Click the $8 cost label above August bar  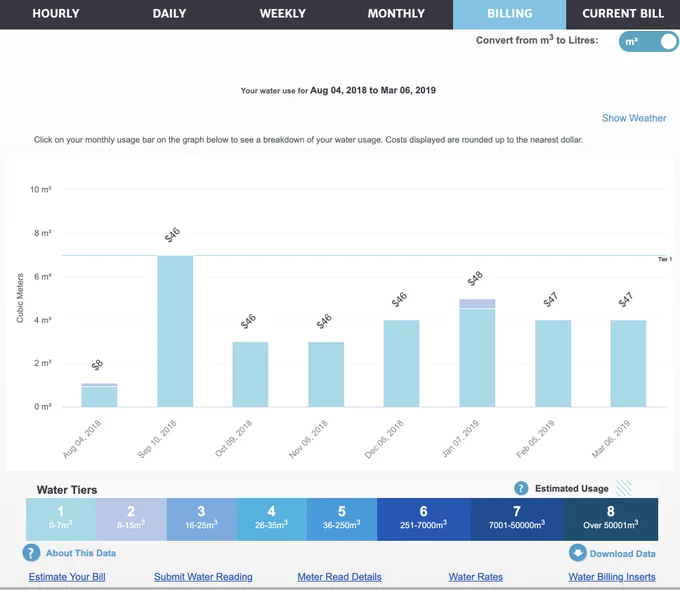97,365
